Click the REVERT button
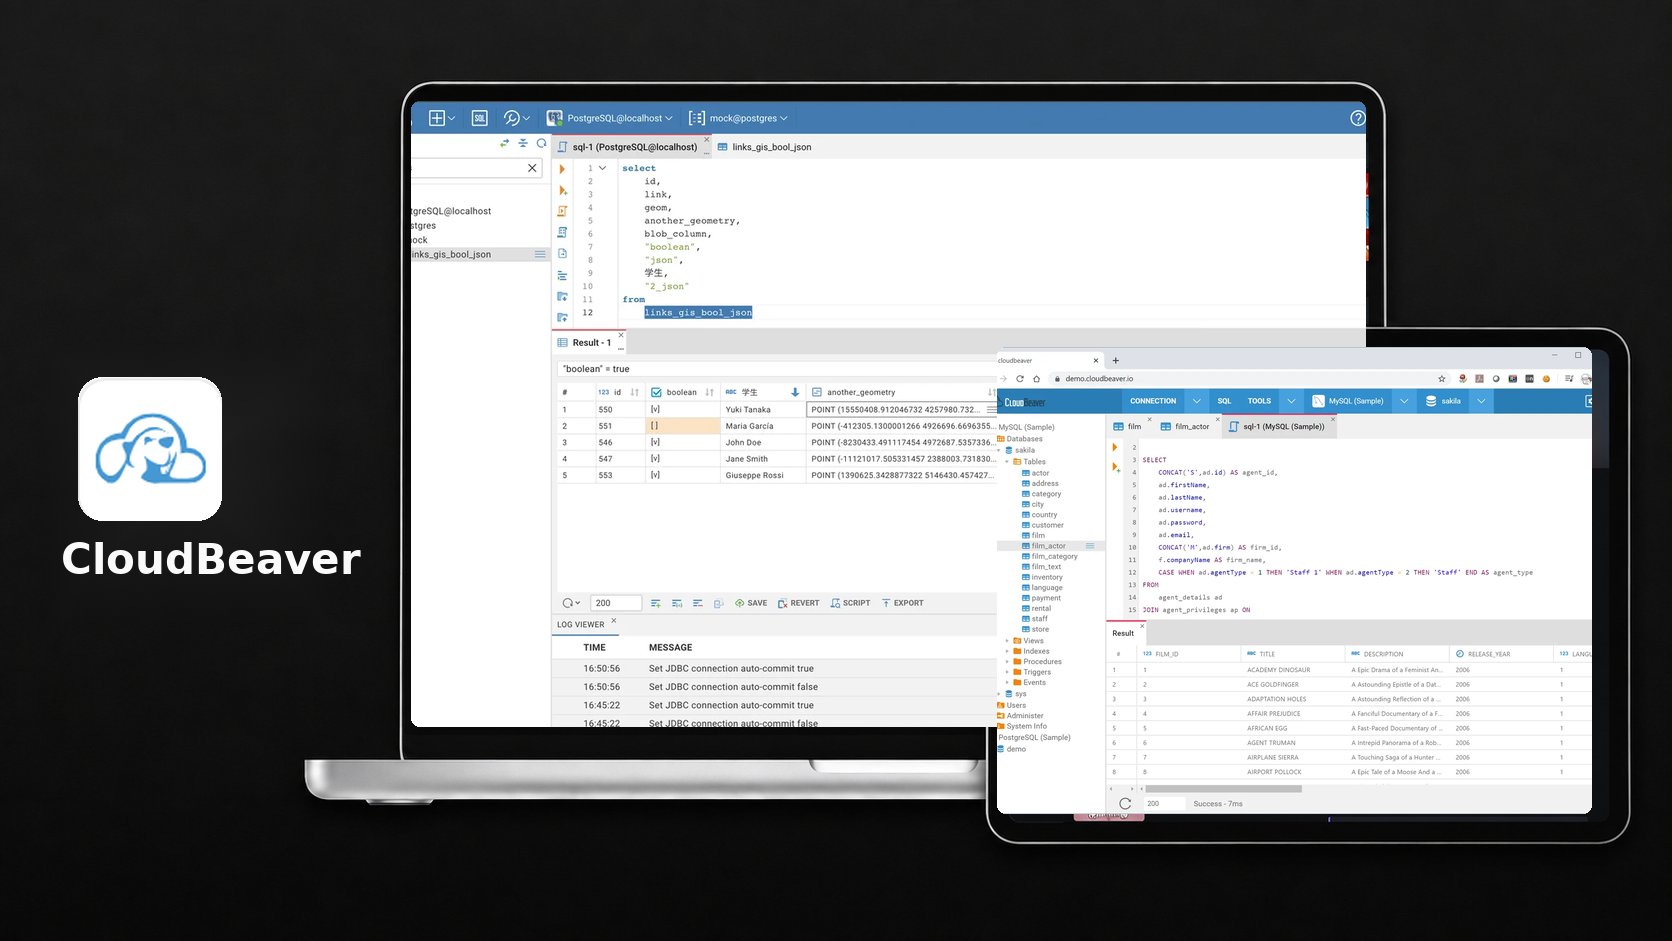 pyautogui.click(x=798, y=603)
